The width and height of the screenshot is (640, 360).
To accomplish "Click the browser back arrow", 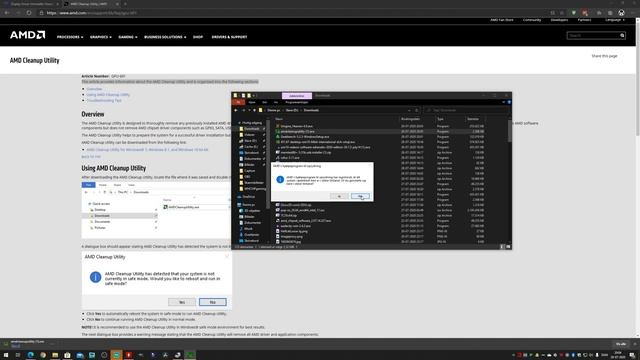I will (7, 13).
